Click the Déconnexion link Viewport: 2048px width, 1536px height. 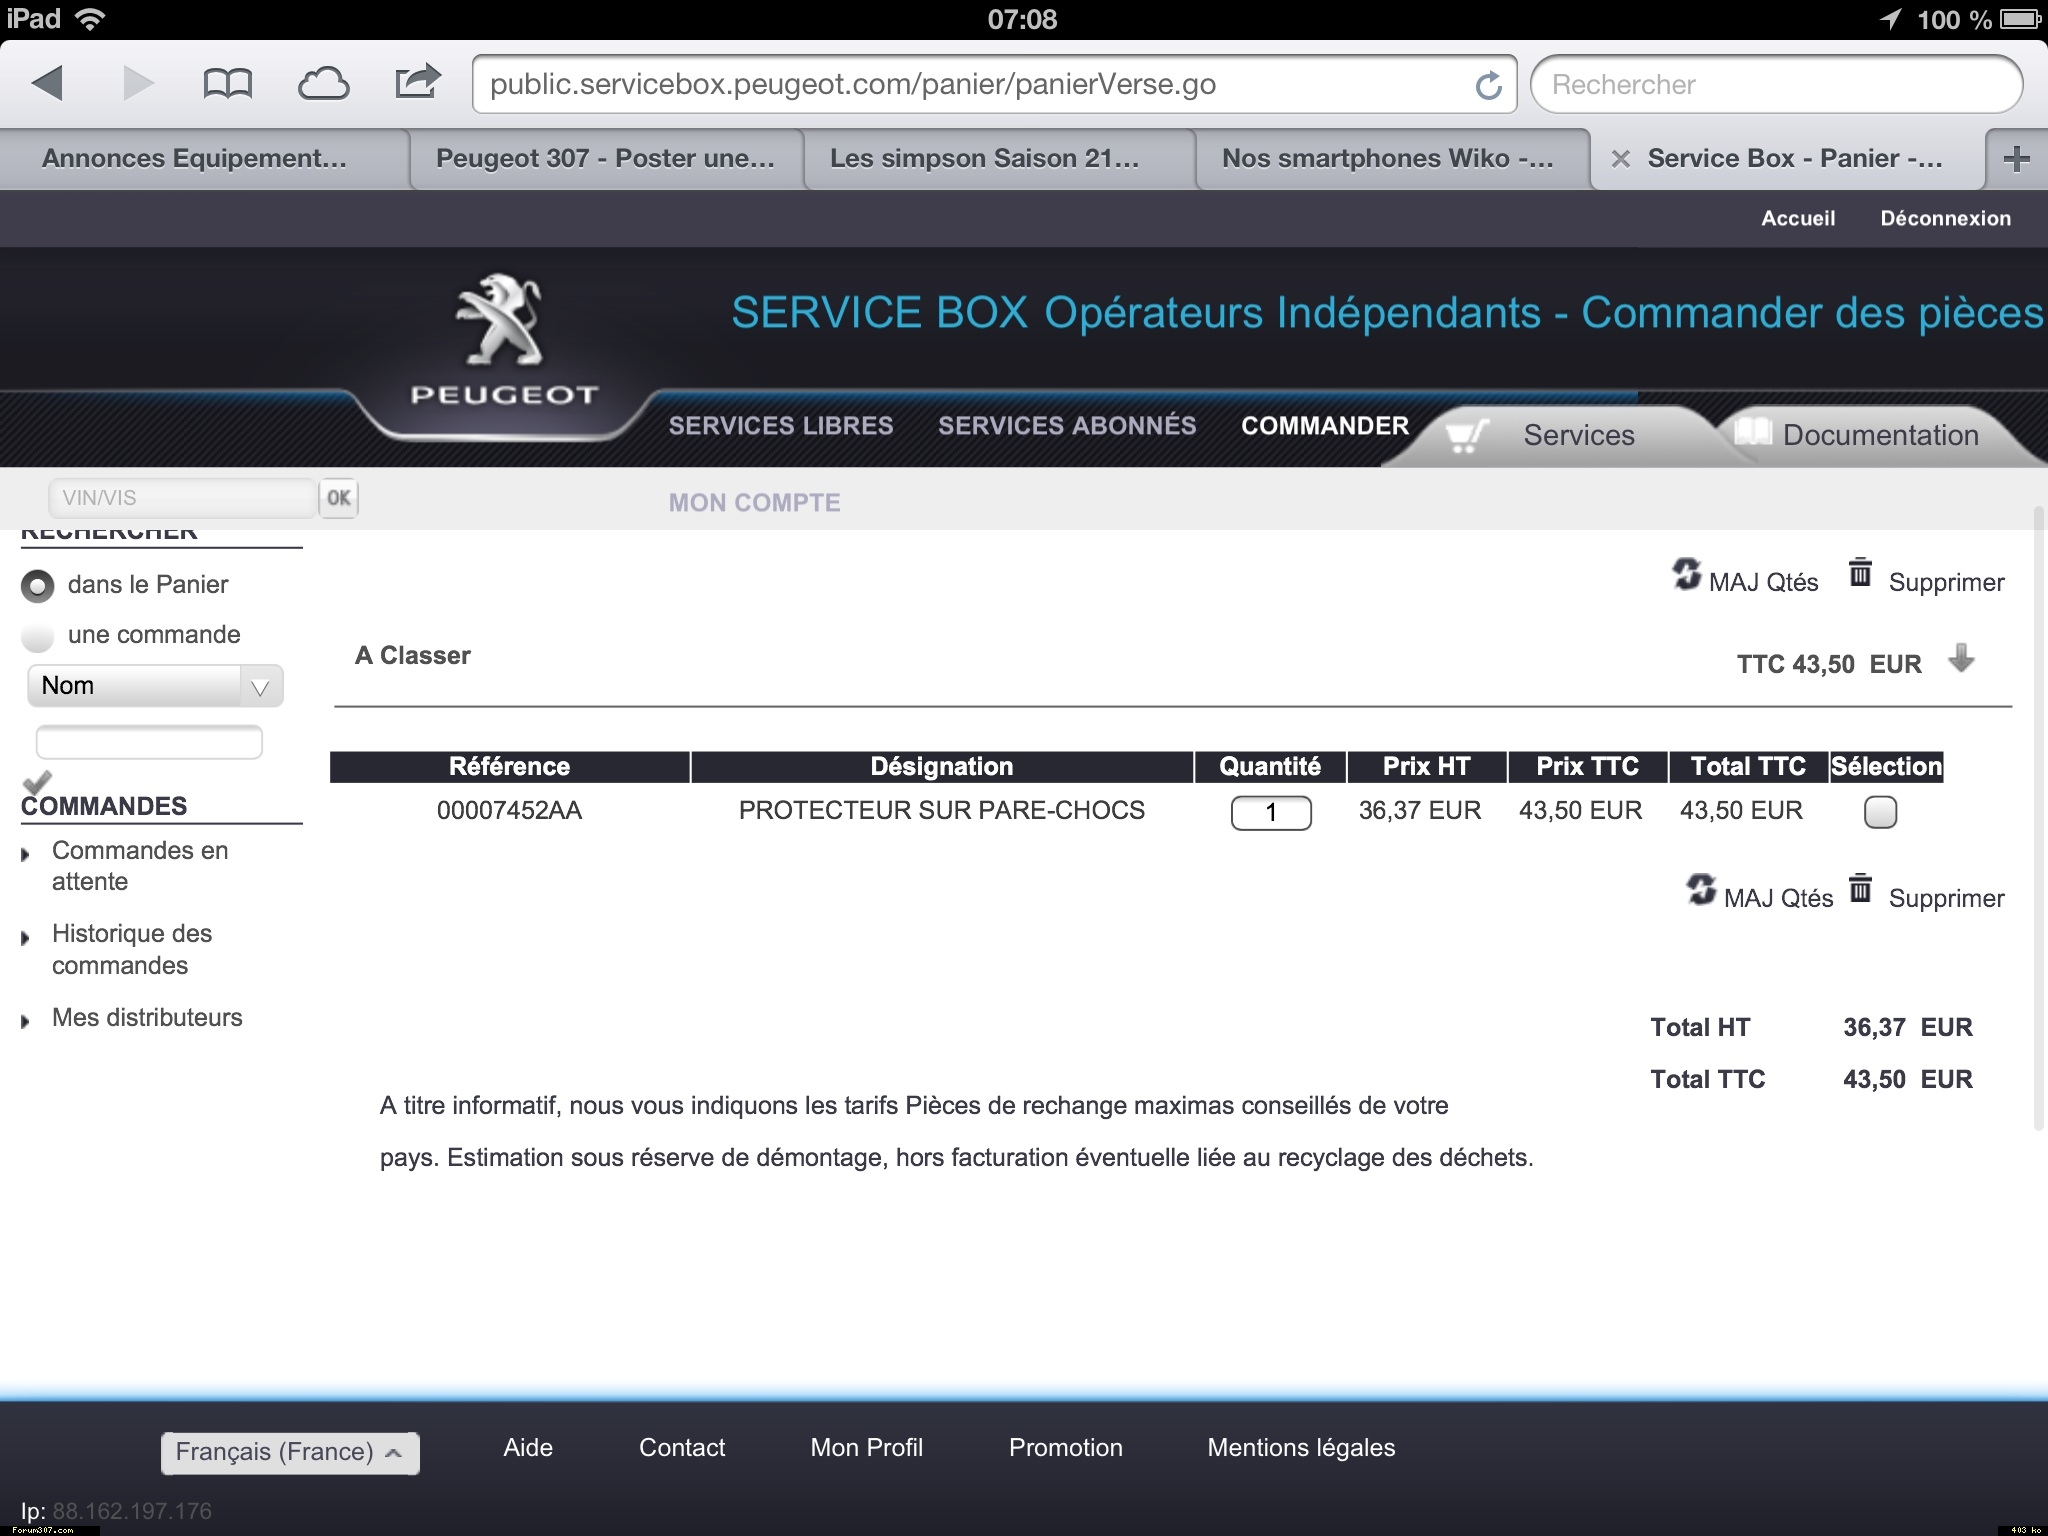pos(1944,218)
